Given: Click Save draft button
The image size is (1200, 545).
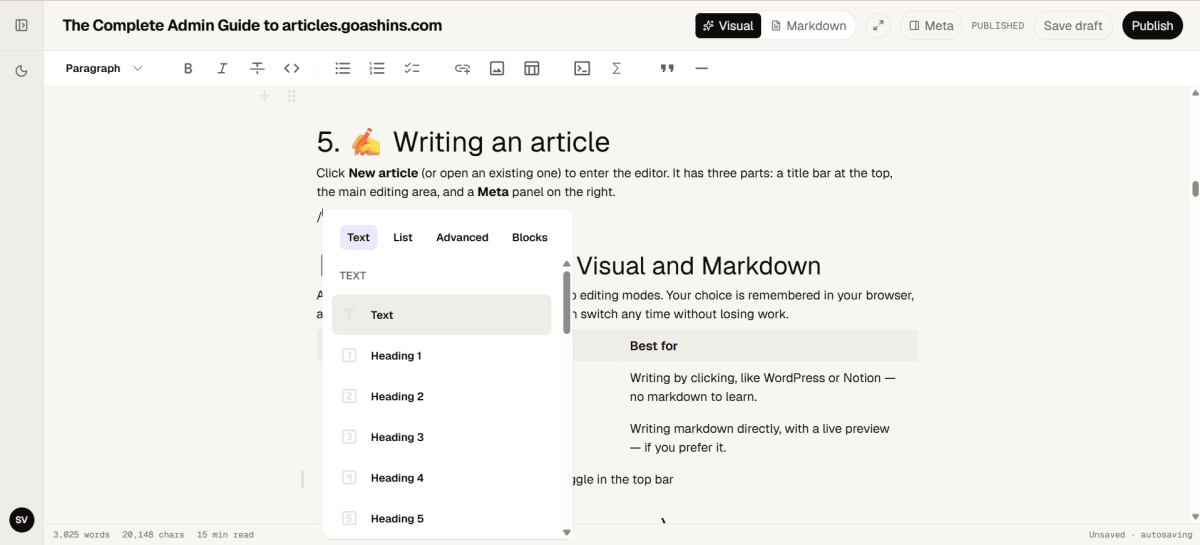Looking at the screenshot, I should [x=1073, y=25].
